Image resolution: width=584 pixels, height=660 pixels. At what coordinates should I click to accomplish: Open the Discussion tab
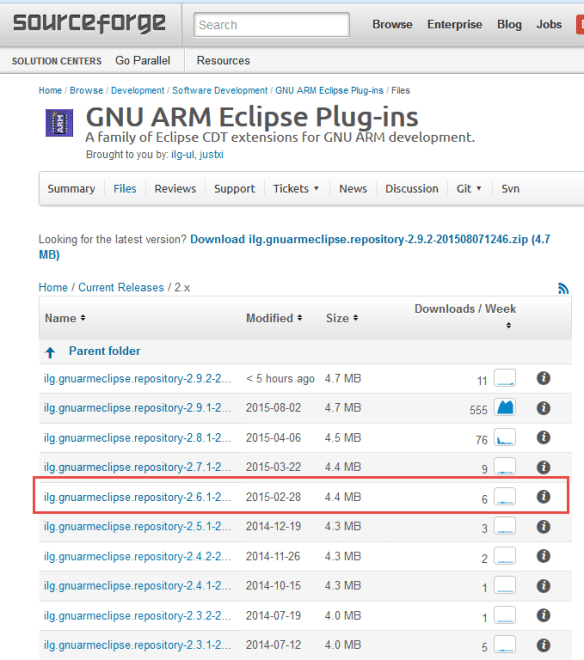(x=412, y=189)
